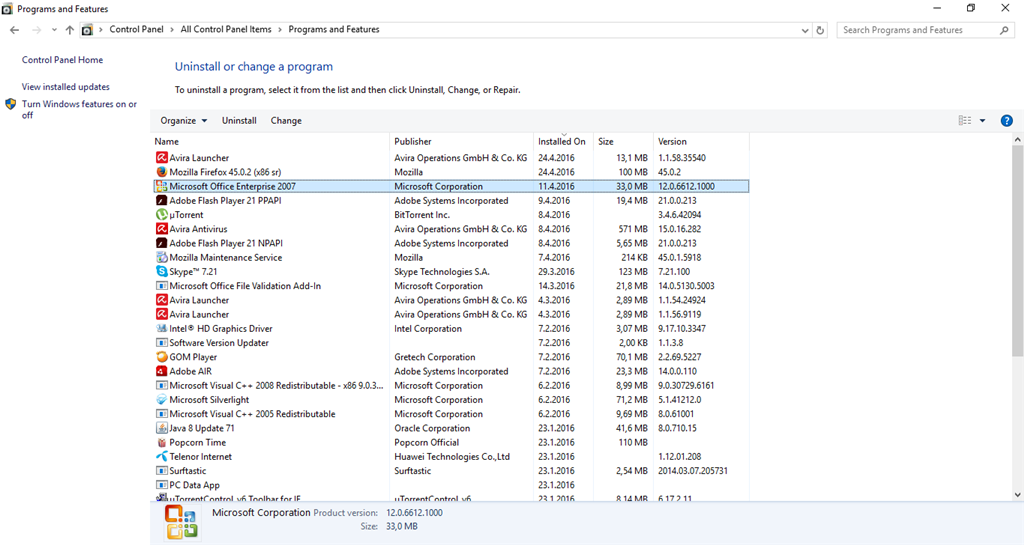Click All Control Panel Items breadcrumb

(x=226, y=29)
